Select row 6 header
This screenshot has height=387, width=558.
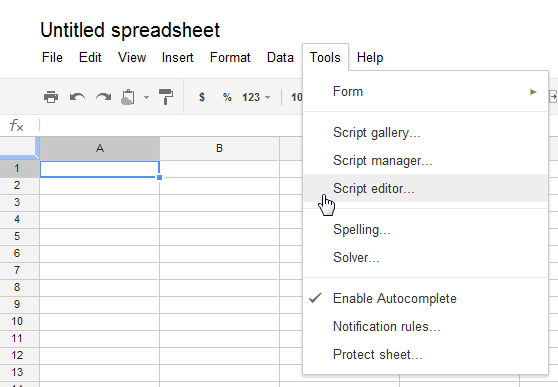[x=19, y=253]
